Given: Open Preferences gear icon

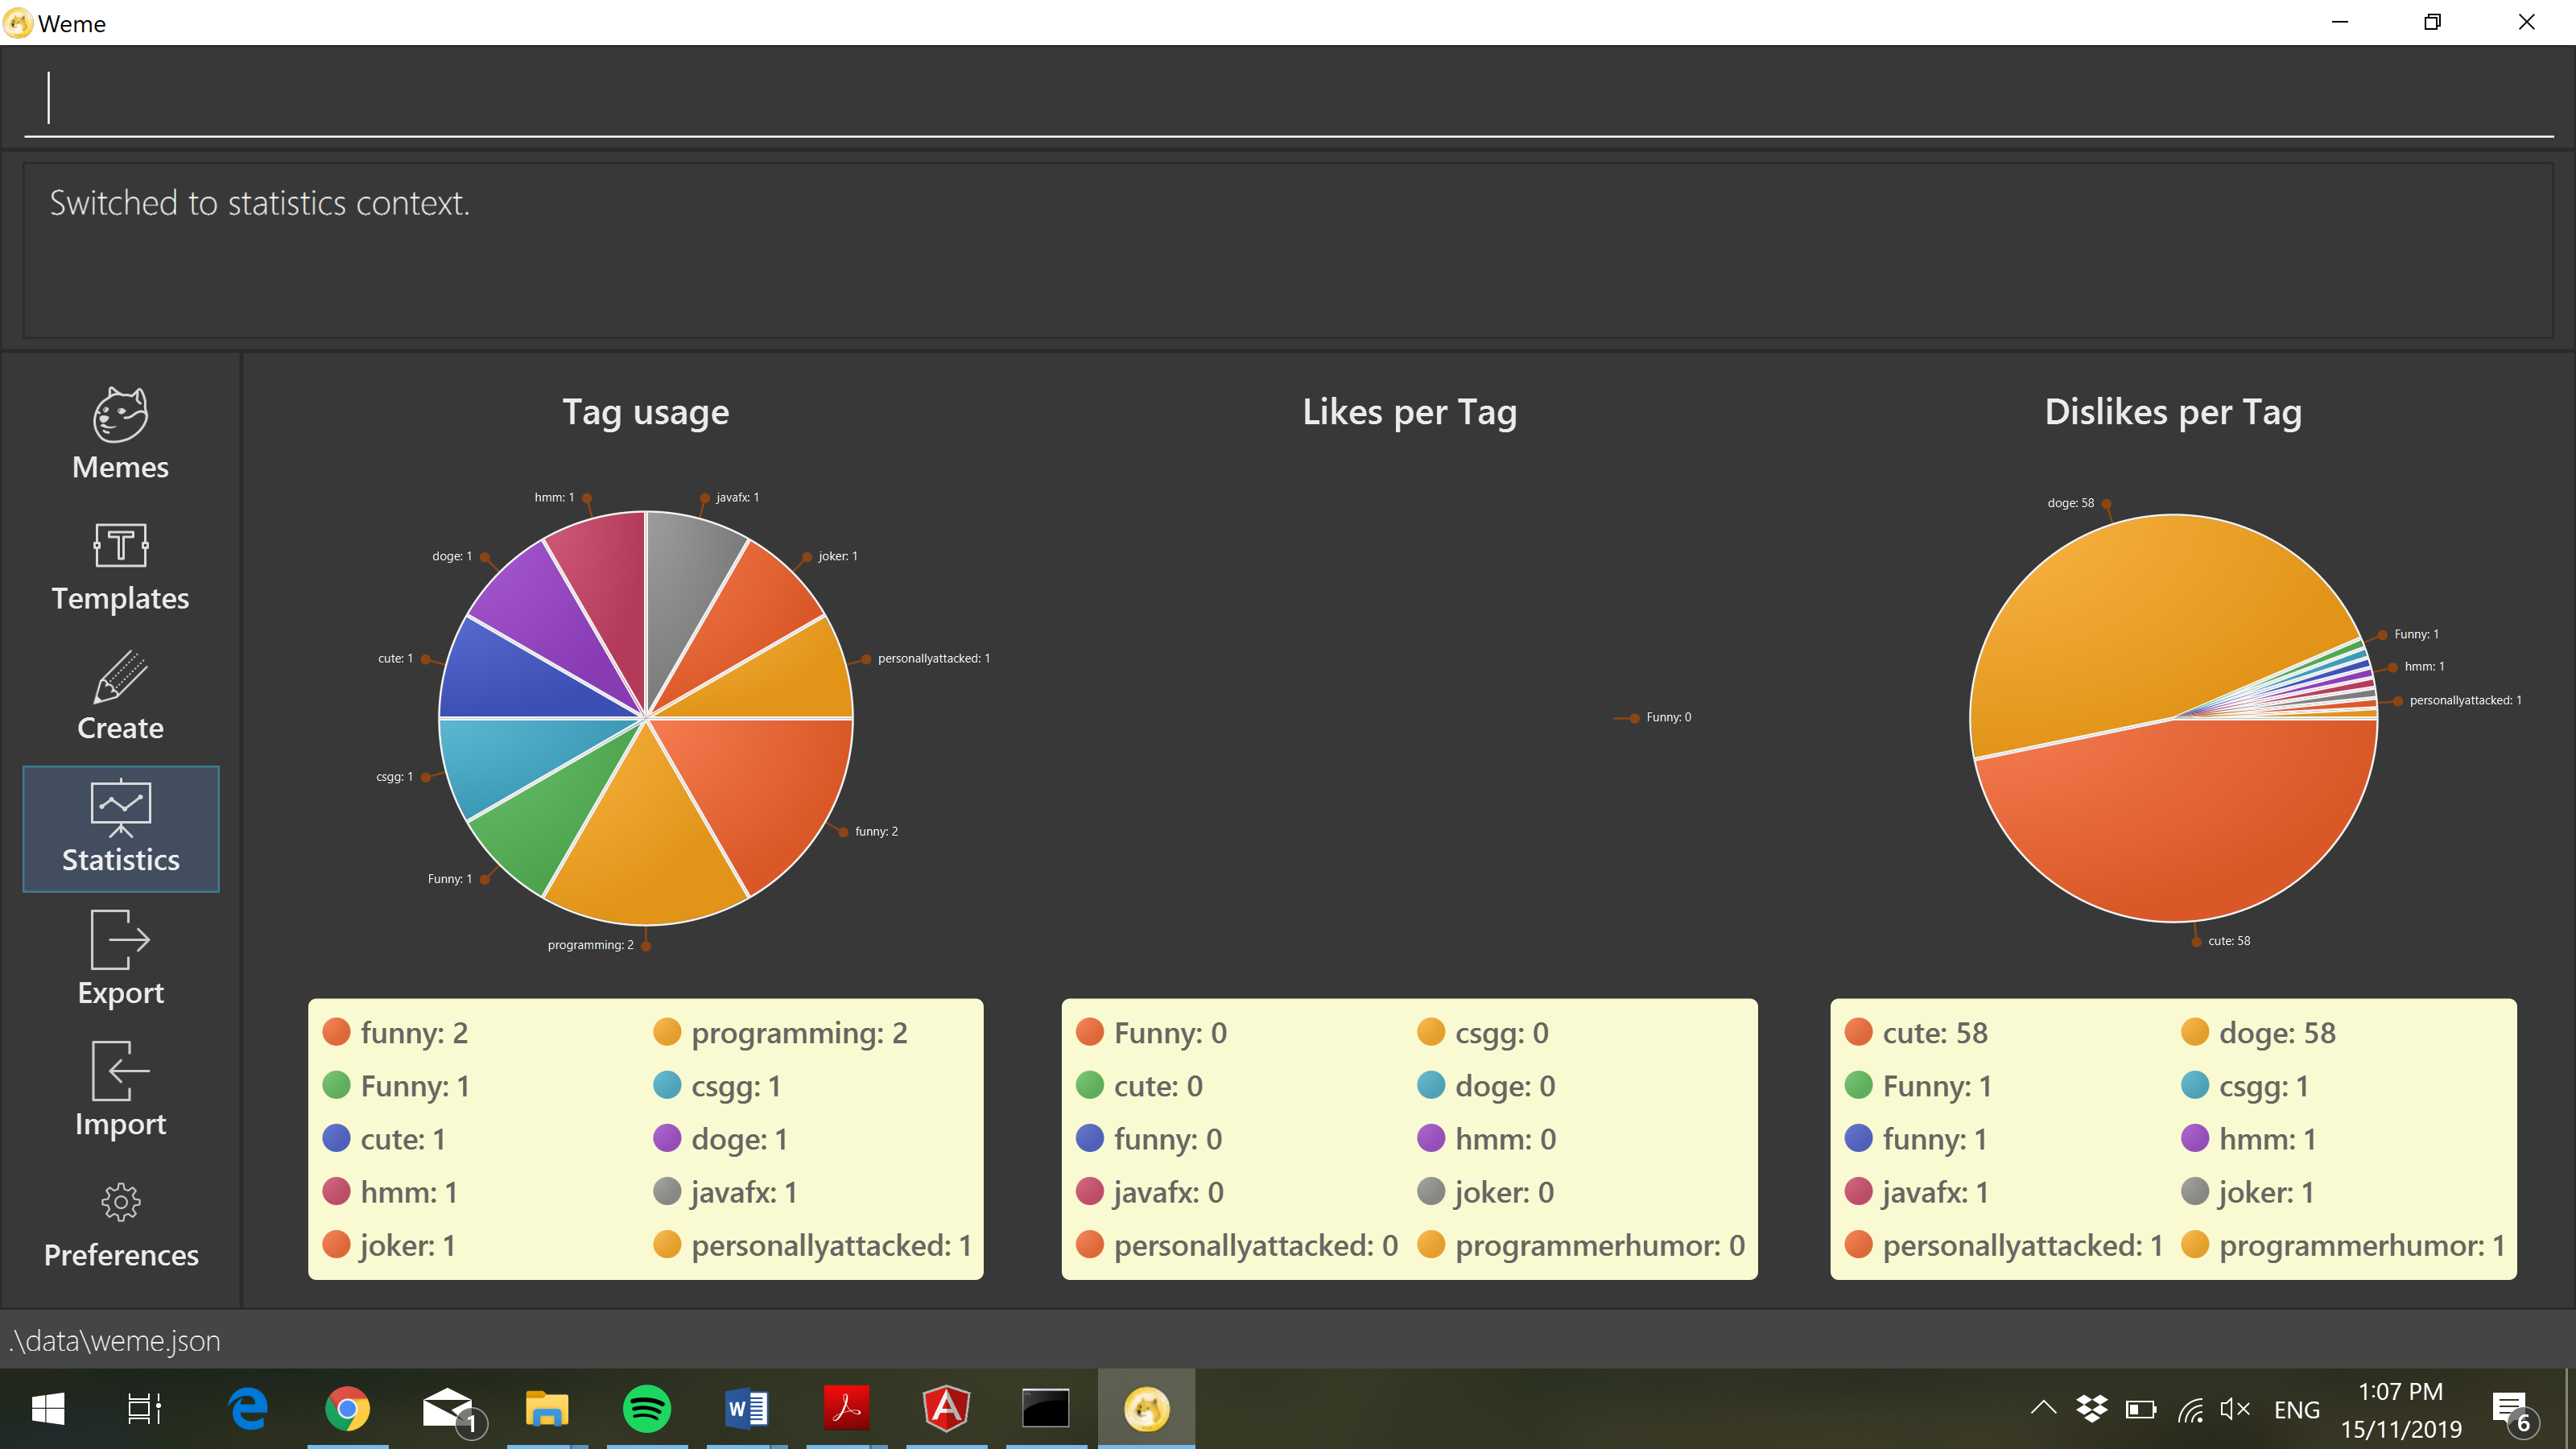Looking at the screenshot, I should click(120, 1202).
